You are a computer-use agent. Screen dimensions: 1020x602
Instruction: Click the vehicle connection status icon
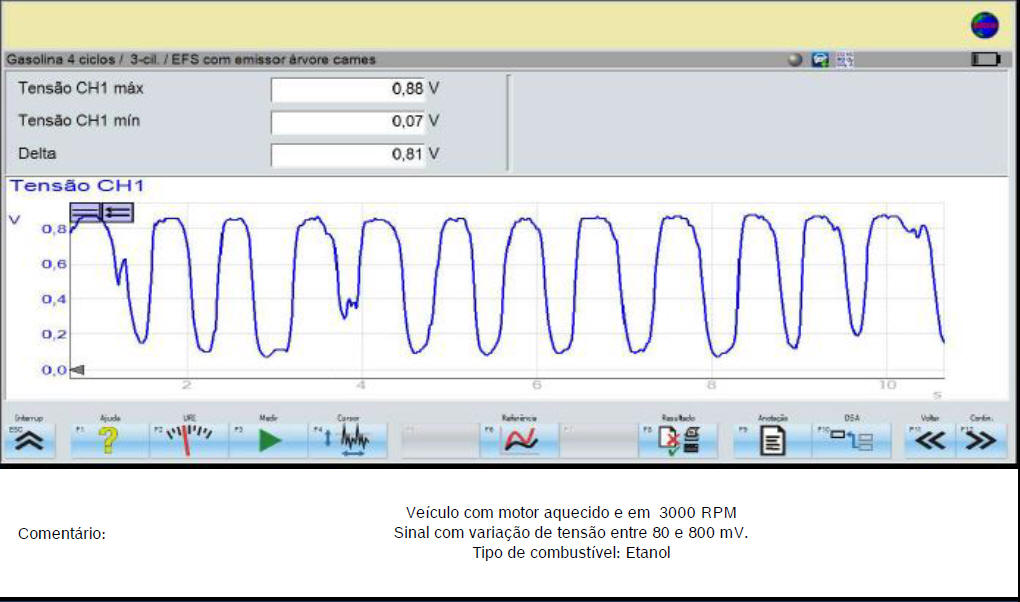[x=820, y=60]
